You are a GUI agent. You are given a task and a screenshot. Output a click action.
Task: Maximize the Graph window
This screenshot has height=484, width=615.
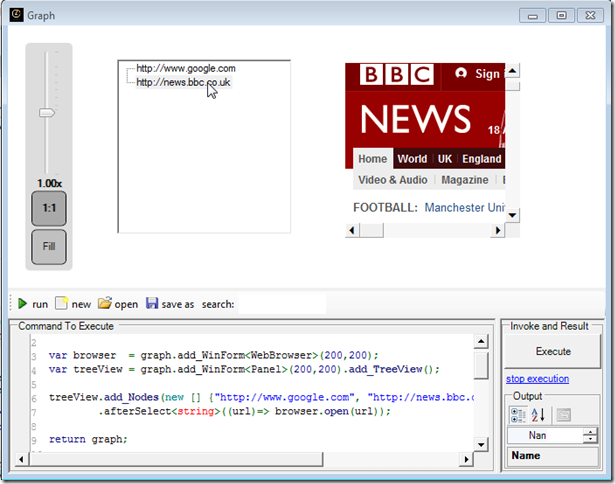[561, 16]
